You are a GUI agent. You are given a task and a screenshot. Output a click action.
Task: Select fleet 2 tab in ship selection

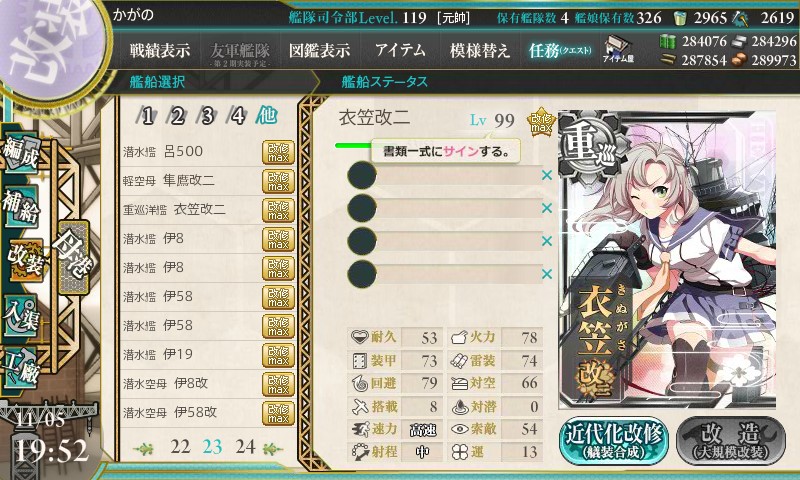click(177, 116)
